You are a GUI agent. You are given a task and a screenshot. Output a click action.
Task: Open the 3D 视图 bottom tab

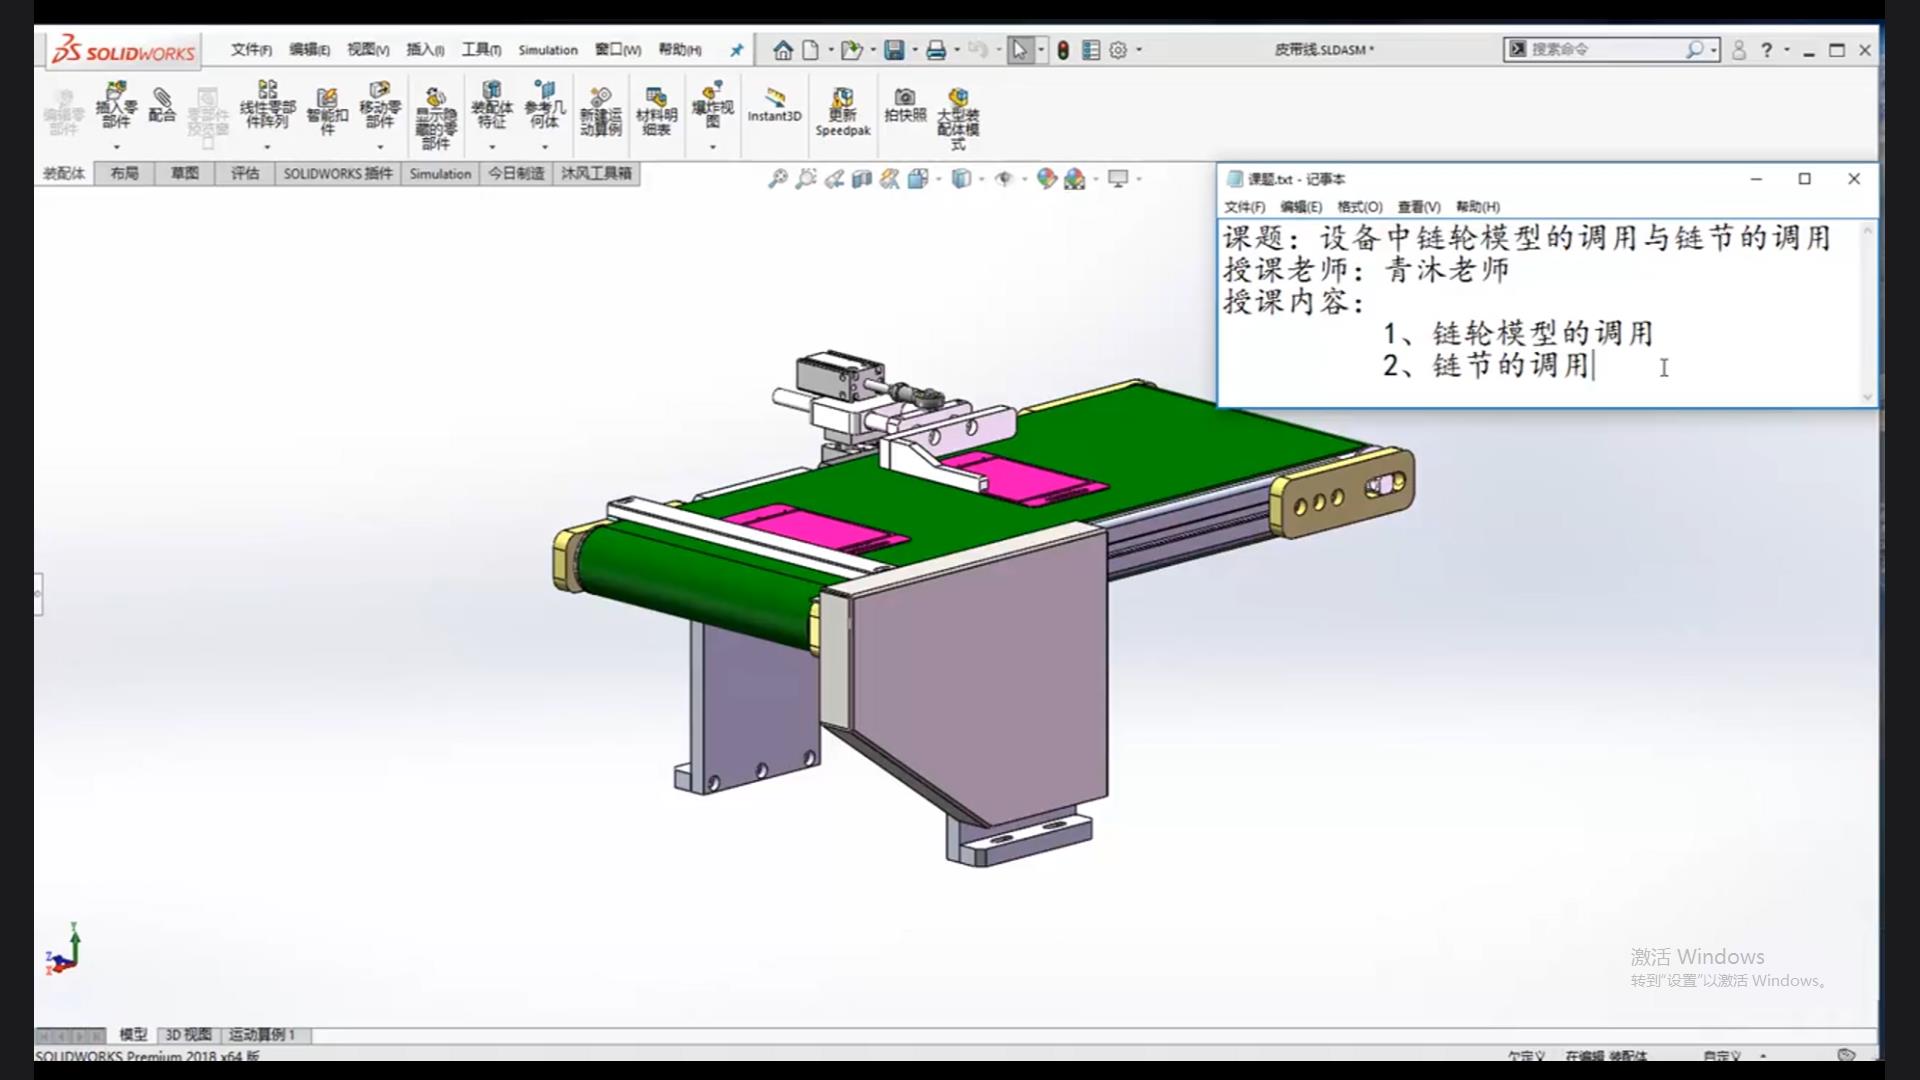[x=188, y=1035]
